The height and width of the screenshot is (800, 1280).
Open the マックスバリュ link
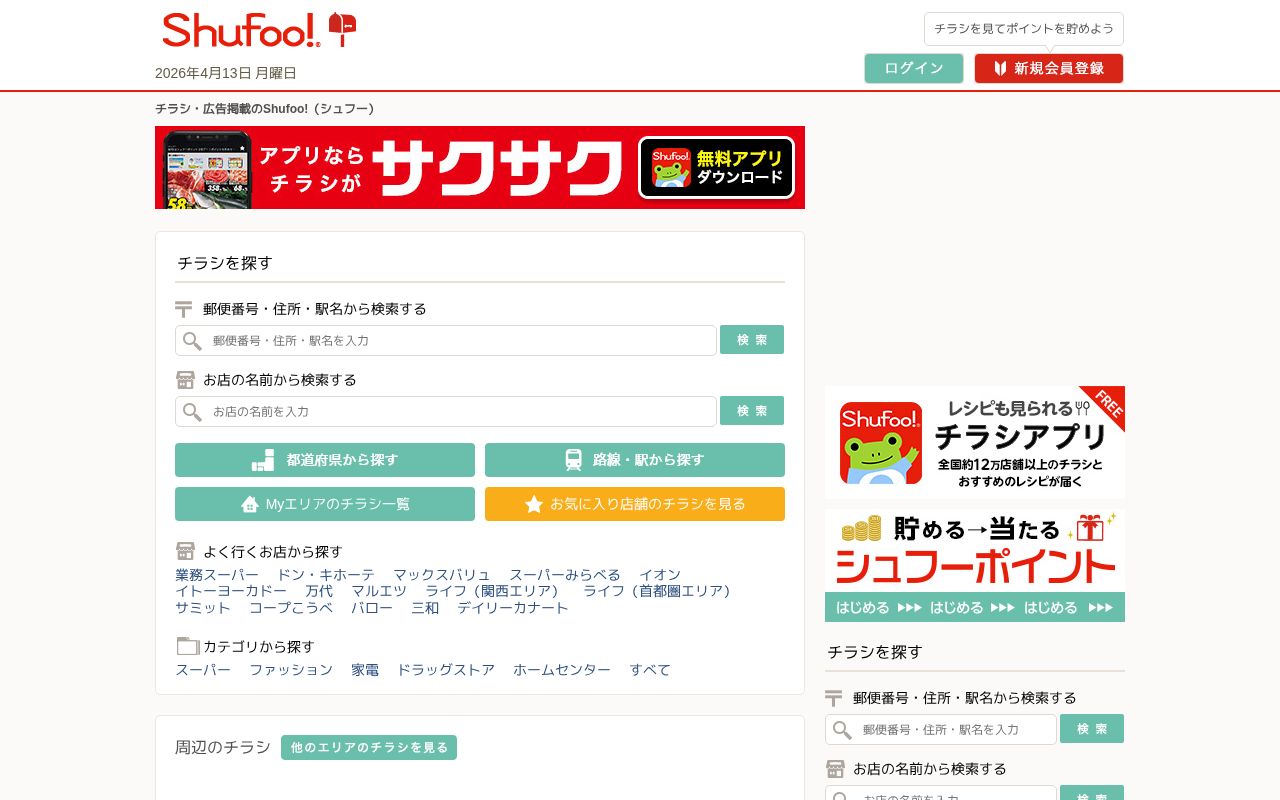click(442, 575)
